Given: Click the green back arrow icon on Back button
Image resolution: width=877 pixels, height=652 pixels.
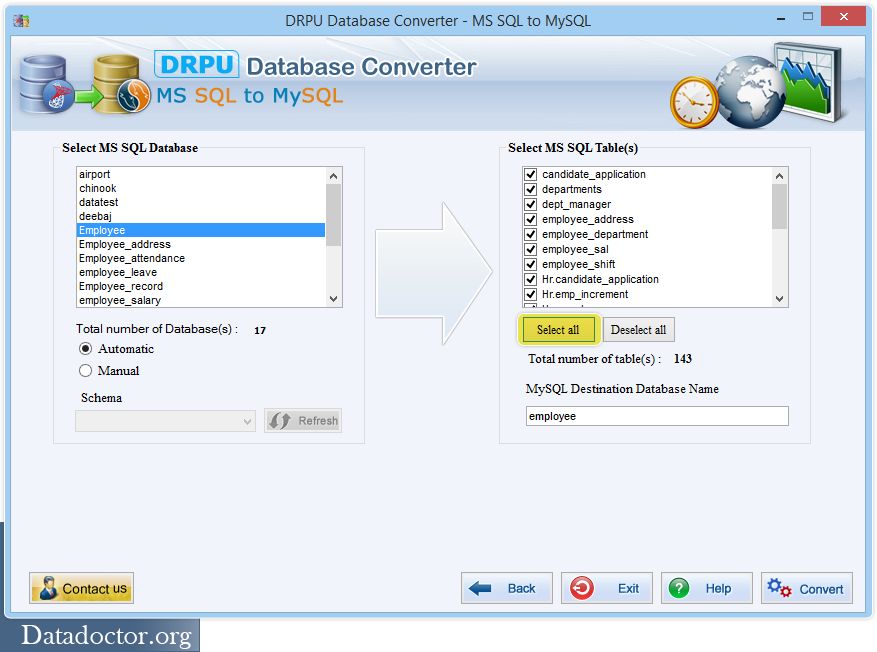Looking at the screenshot, I should click(x=480, y=588).
